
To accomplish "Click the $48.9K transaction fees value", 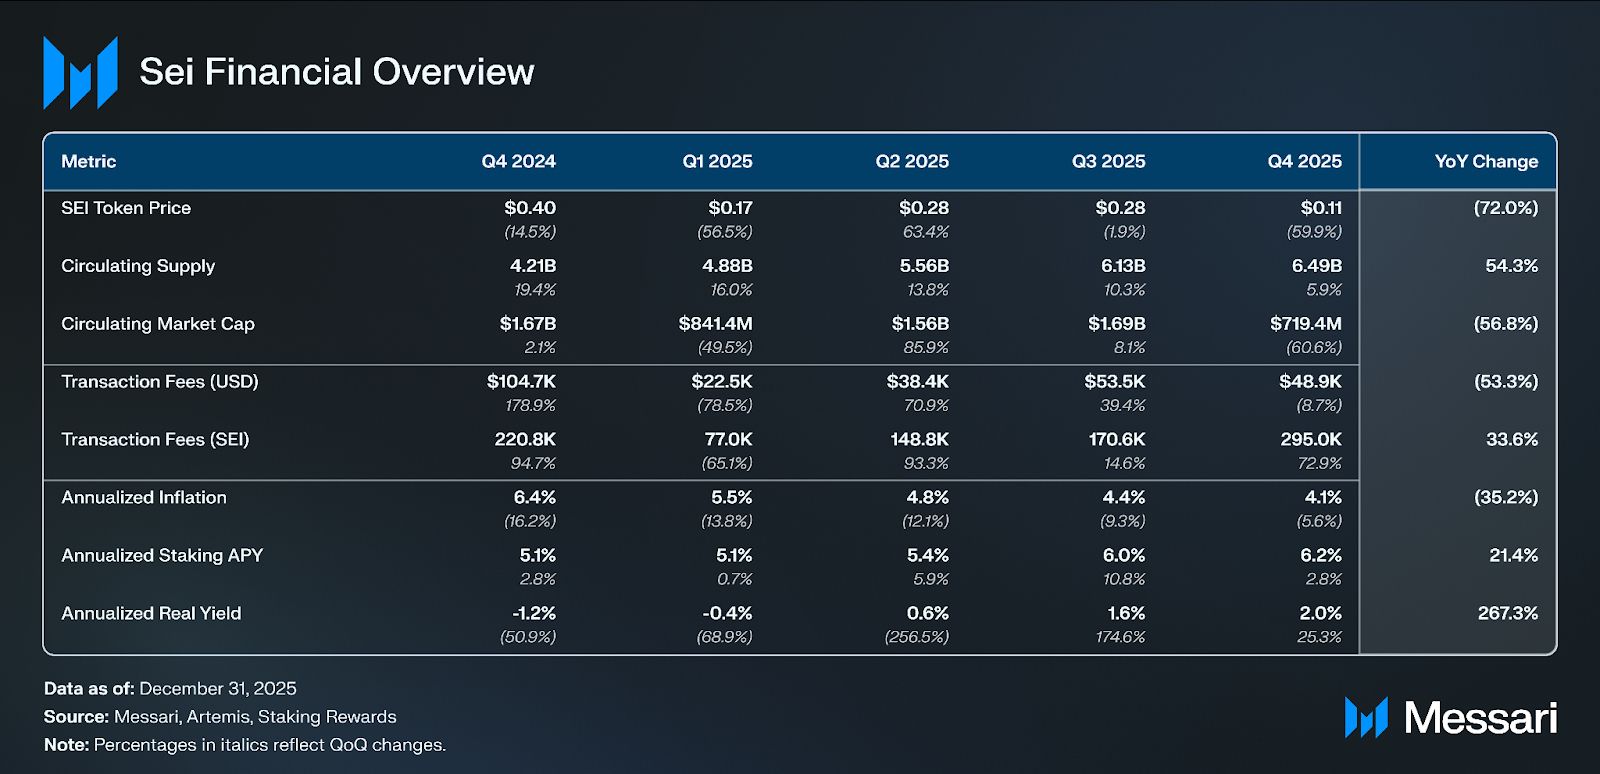I will click(1311, 382).
